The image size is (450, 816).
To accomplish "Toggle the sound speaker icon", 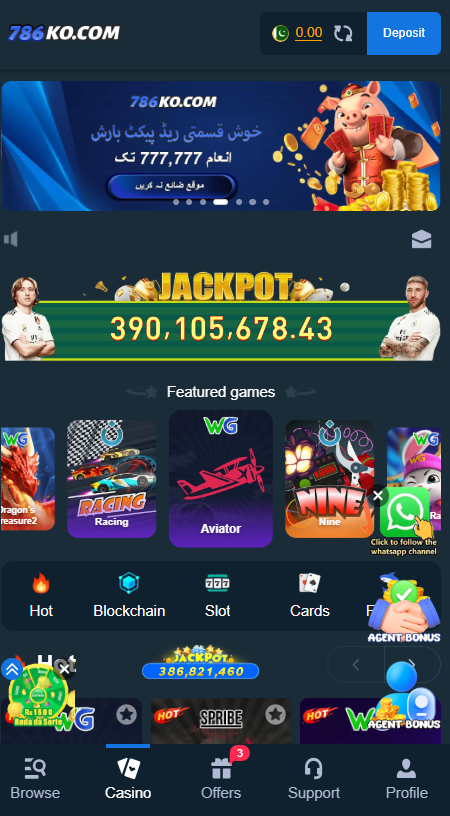I will click(11, 239).
